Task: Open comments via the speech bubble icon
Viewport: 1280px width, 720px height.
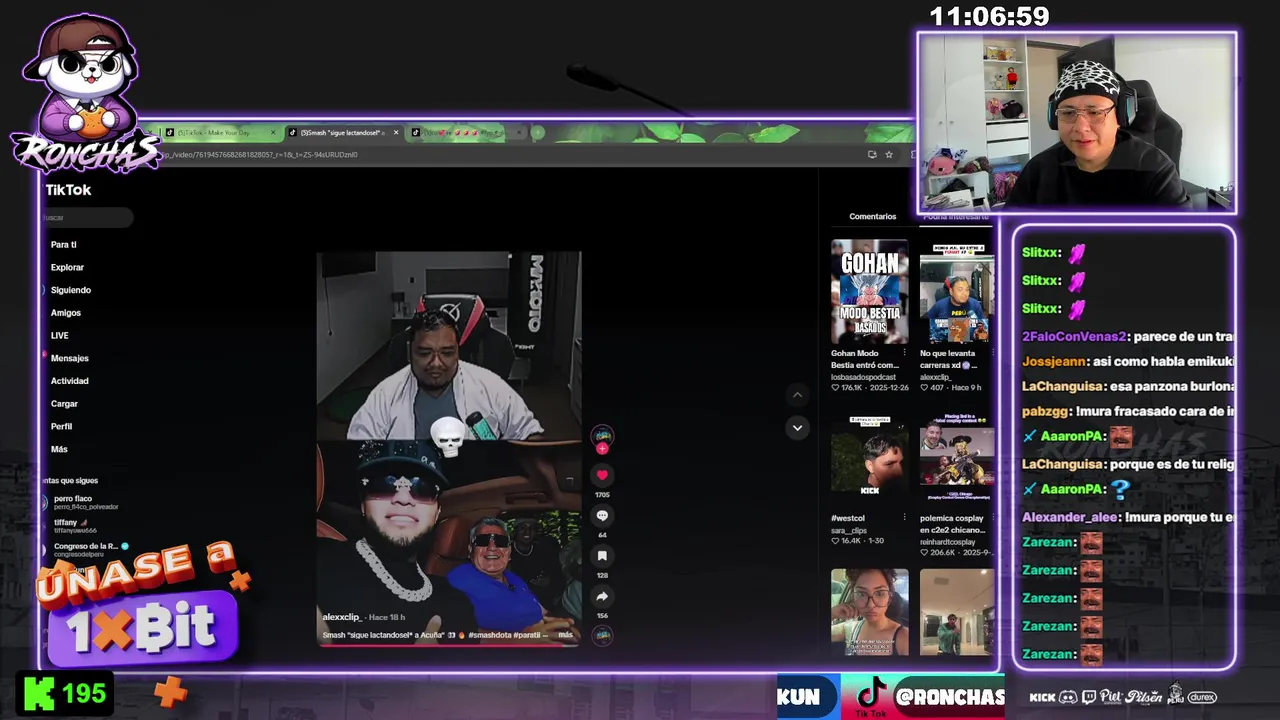Action: (602, 516)
